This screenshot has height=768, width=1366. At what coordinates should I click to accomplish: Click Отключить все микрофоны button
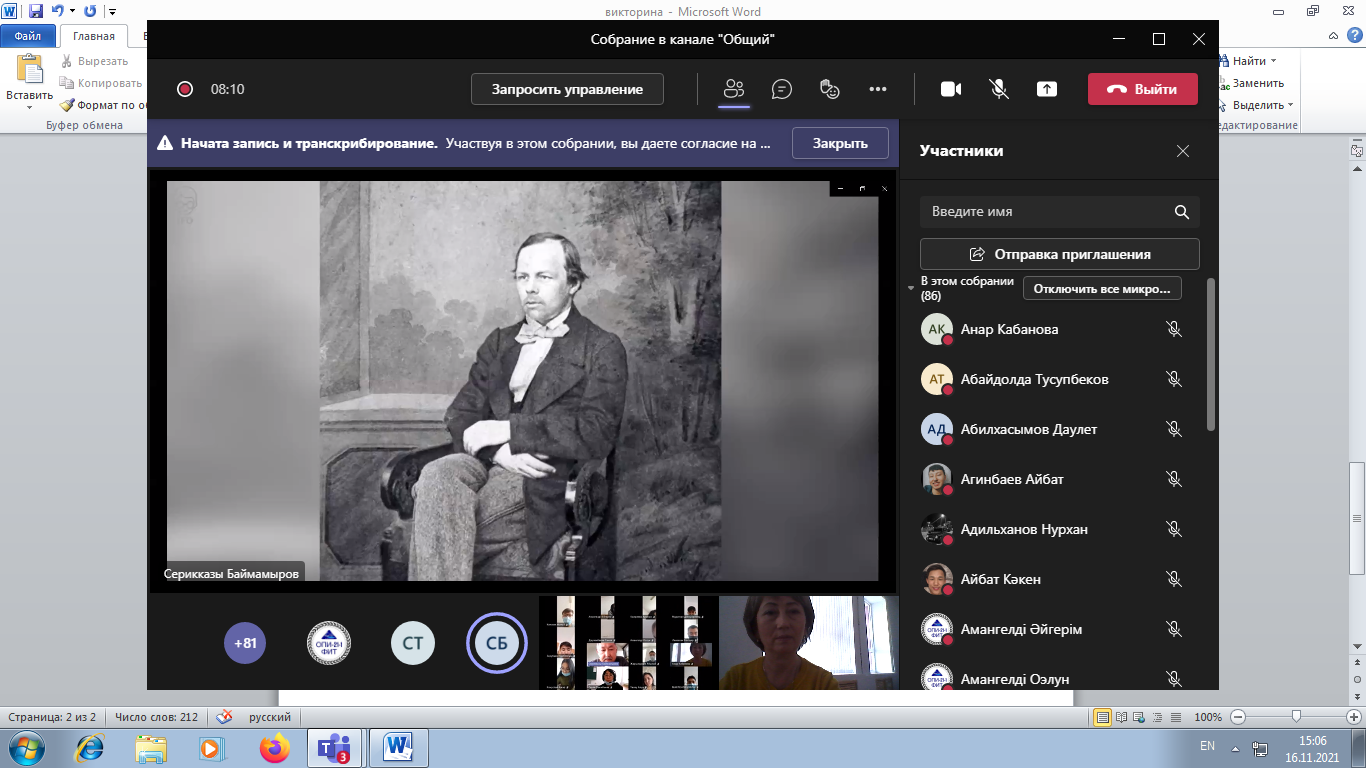tap(1102, 289)
